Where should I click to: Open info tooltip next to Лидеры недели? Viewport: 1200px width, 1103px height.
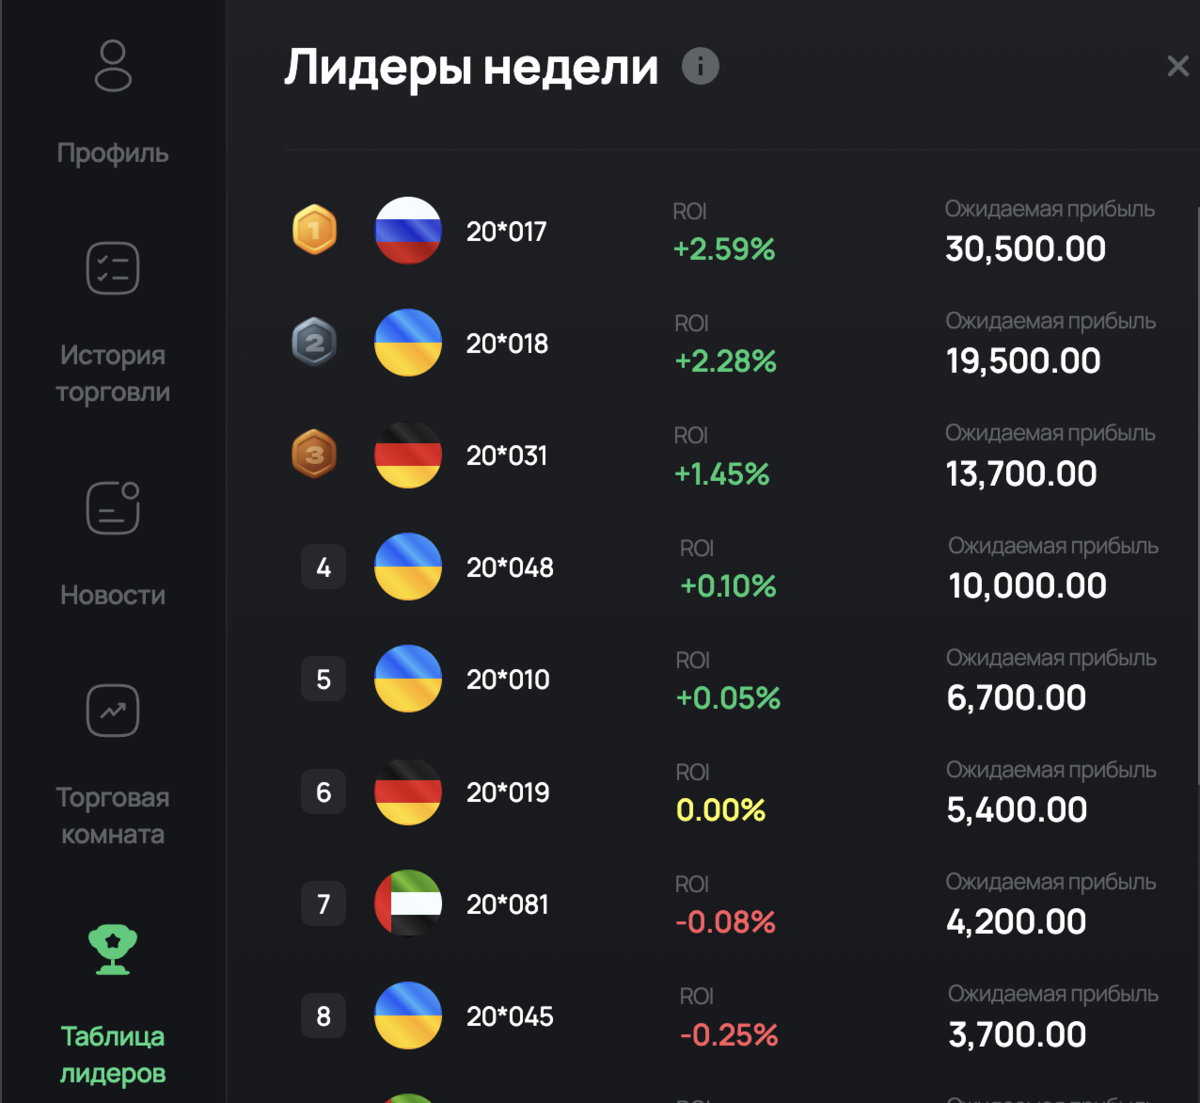700,66
